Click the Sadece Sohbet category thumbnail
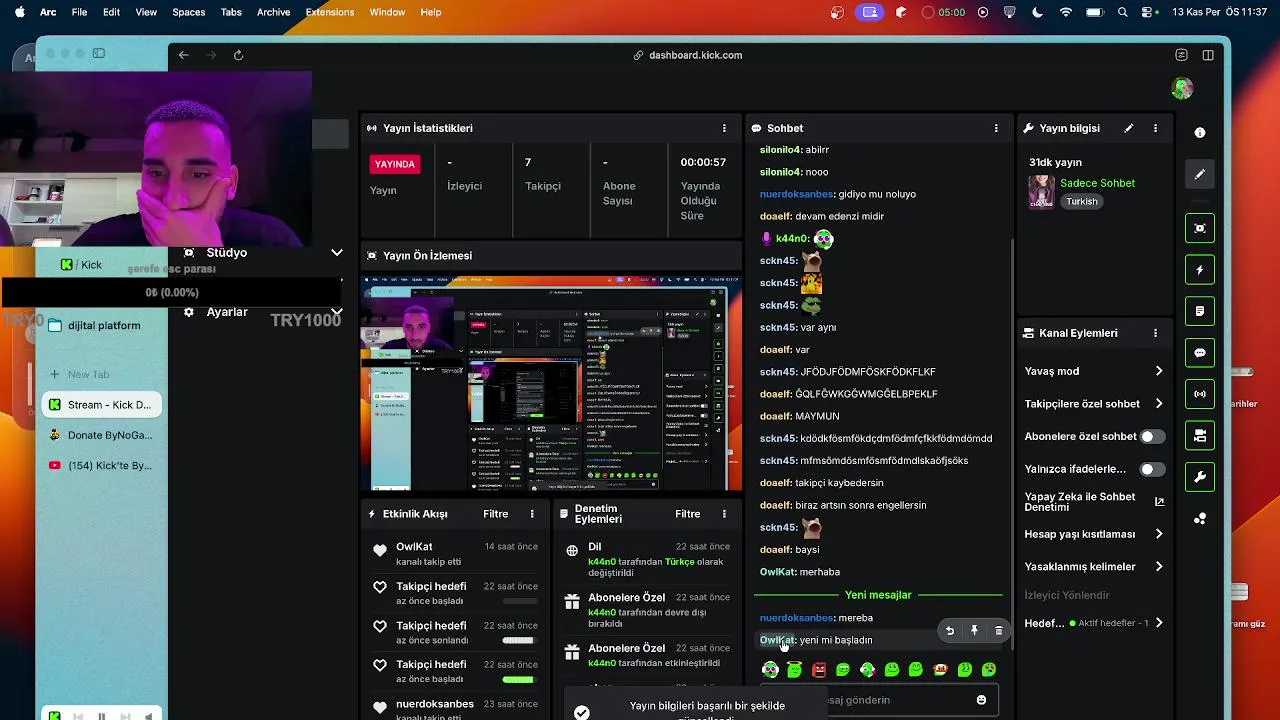 (1041, 192)
